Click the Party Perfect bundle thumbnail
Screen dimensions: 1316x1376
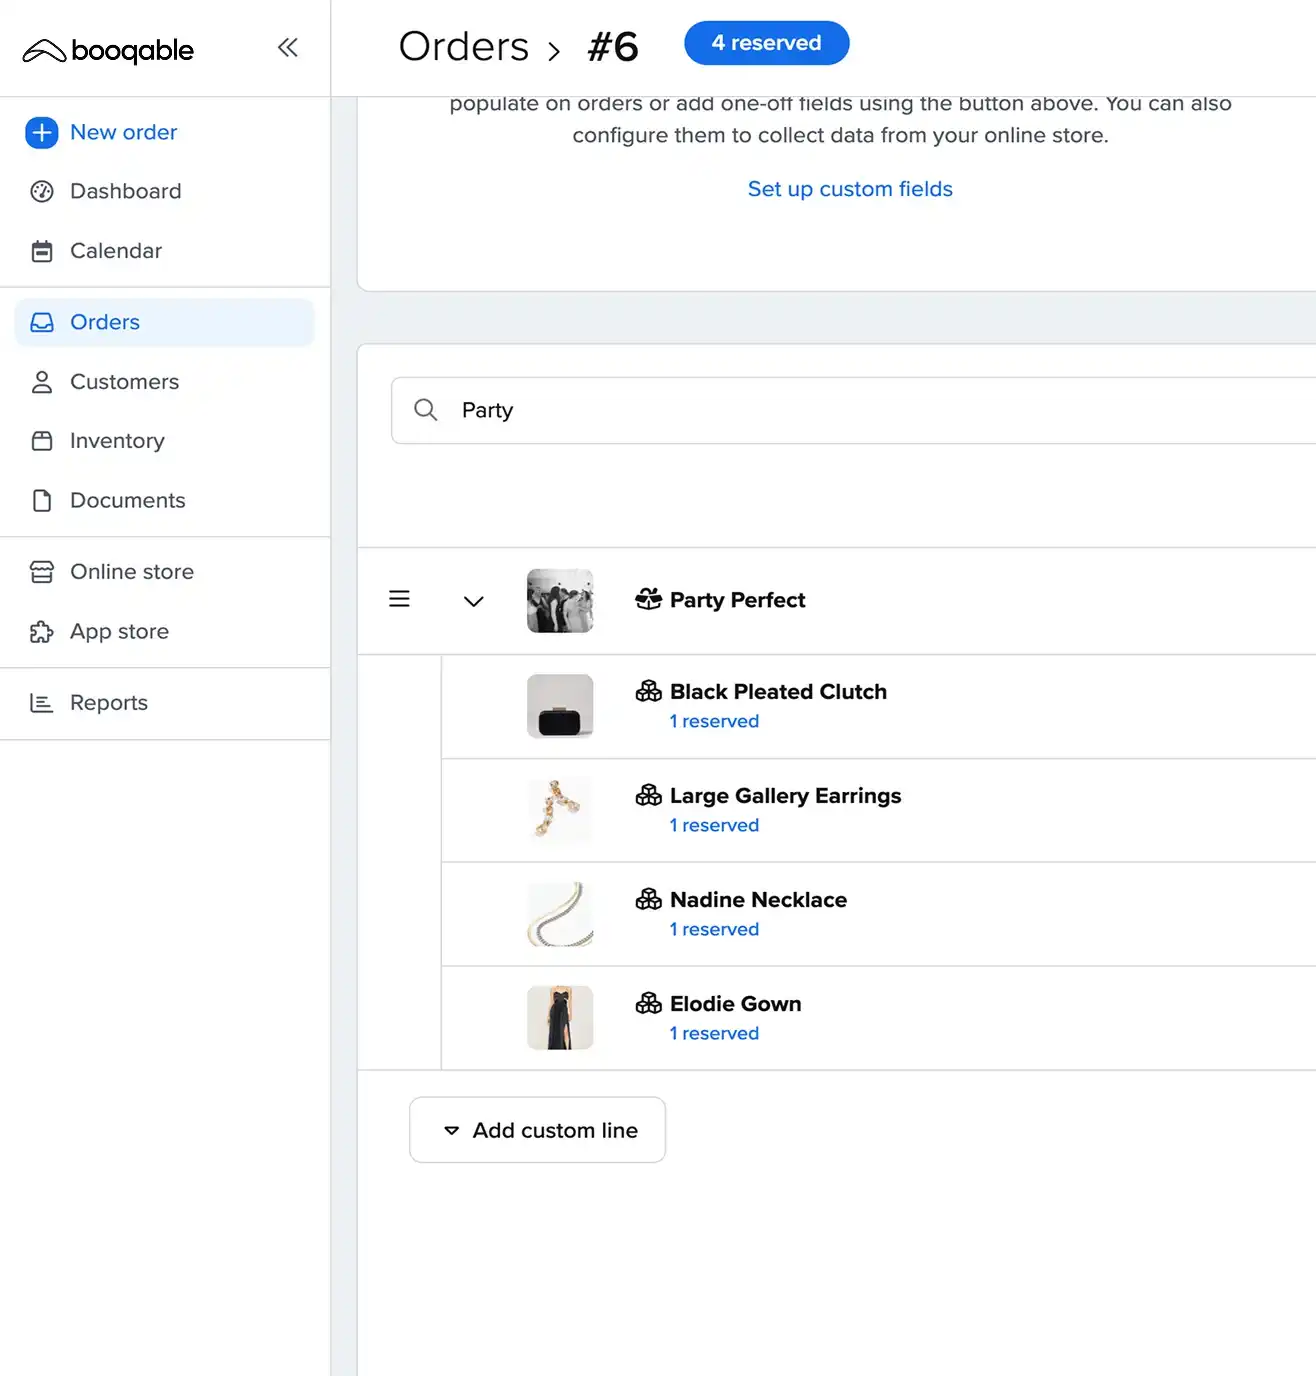pyautogui.click(x=560, y=600)
